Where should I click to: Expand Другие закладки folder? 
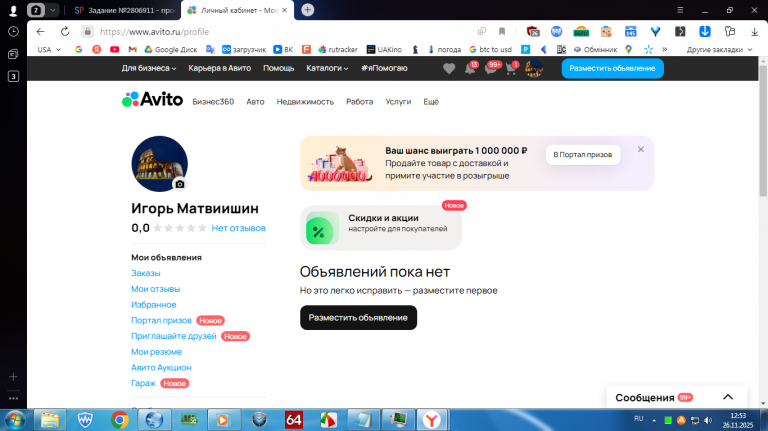tap(719, 49)
